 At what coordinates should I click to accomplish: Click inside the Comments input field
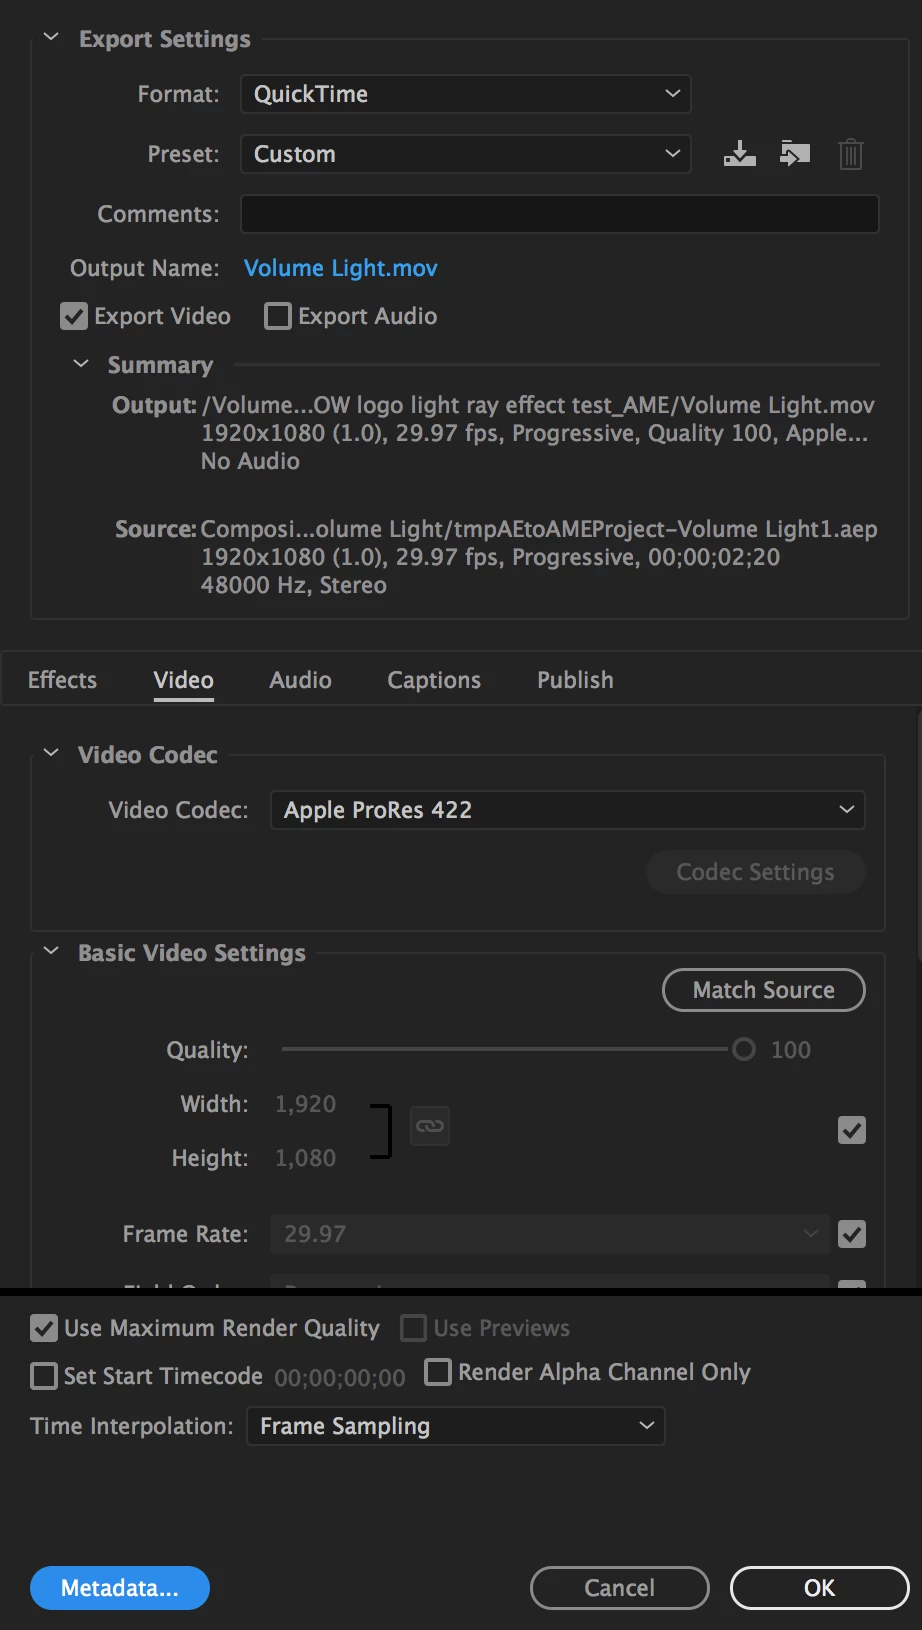pos(560,214)
